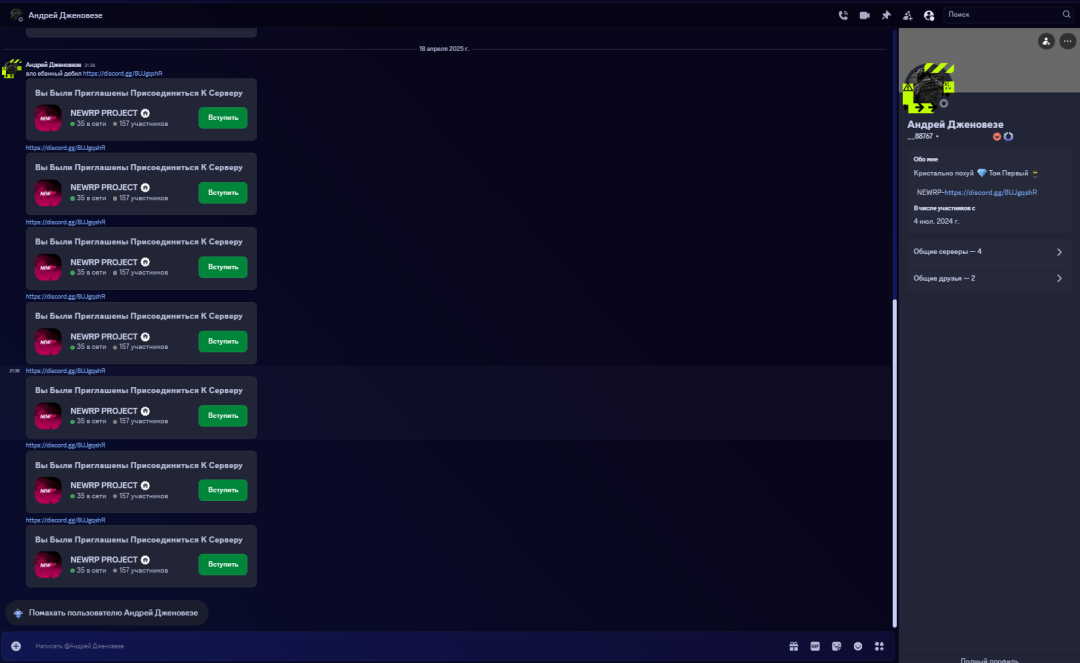1080x663 pixels.
Task: Hide the user profile side panel
Action: [x=929, y=15]
